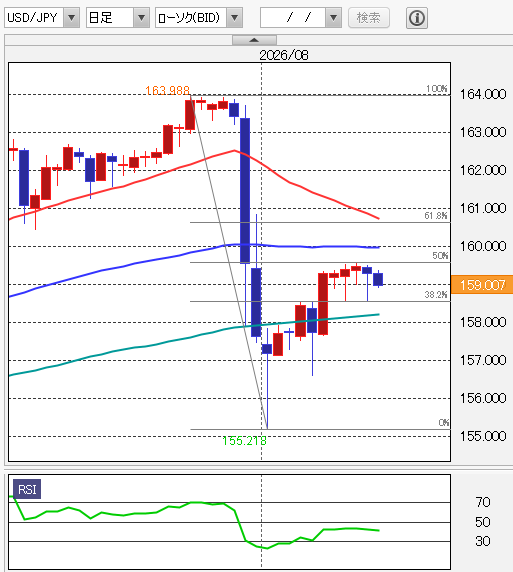Click the 100% Fibonacci level label
Image resolution: width=513 pixels, height=572 pixels.
(x=437, y=89)
